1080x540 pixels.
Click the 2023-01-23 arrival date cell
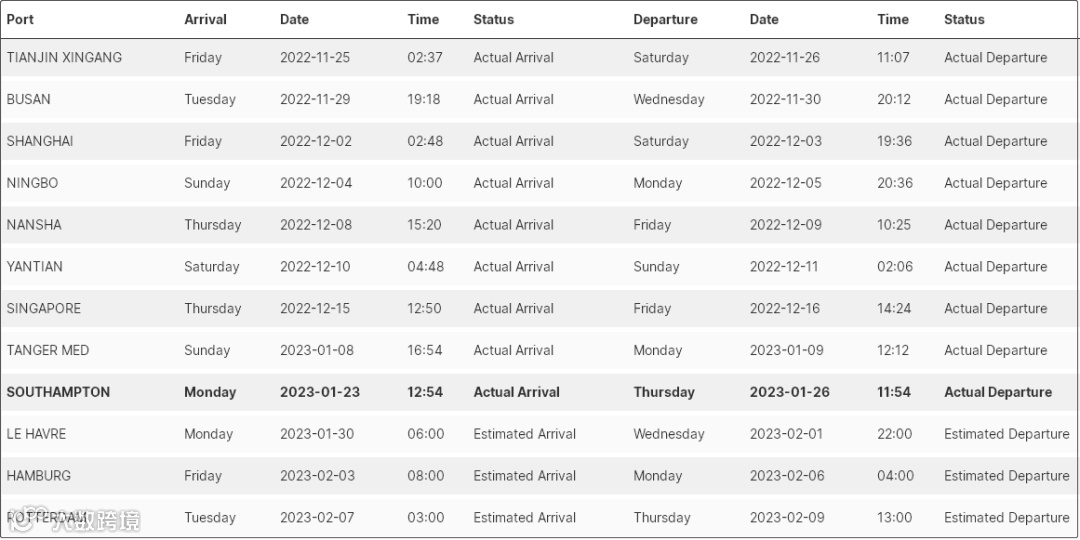[x=320, y=393]
